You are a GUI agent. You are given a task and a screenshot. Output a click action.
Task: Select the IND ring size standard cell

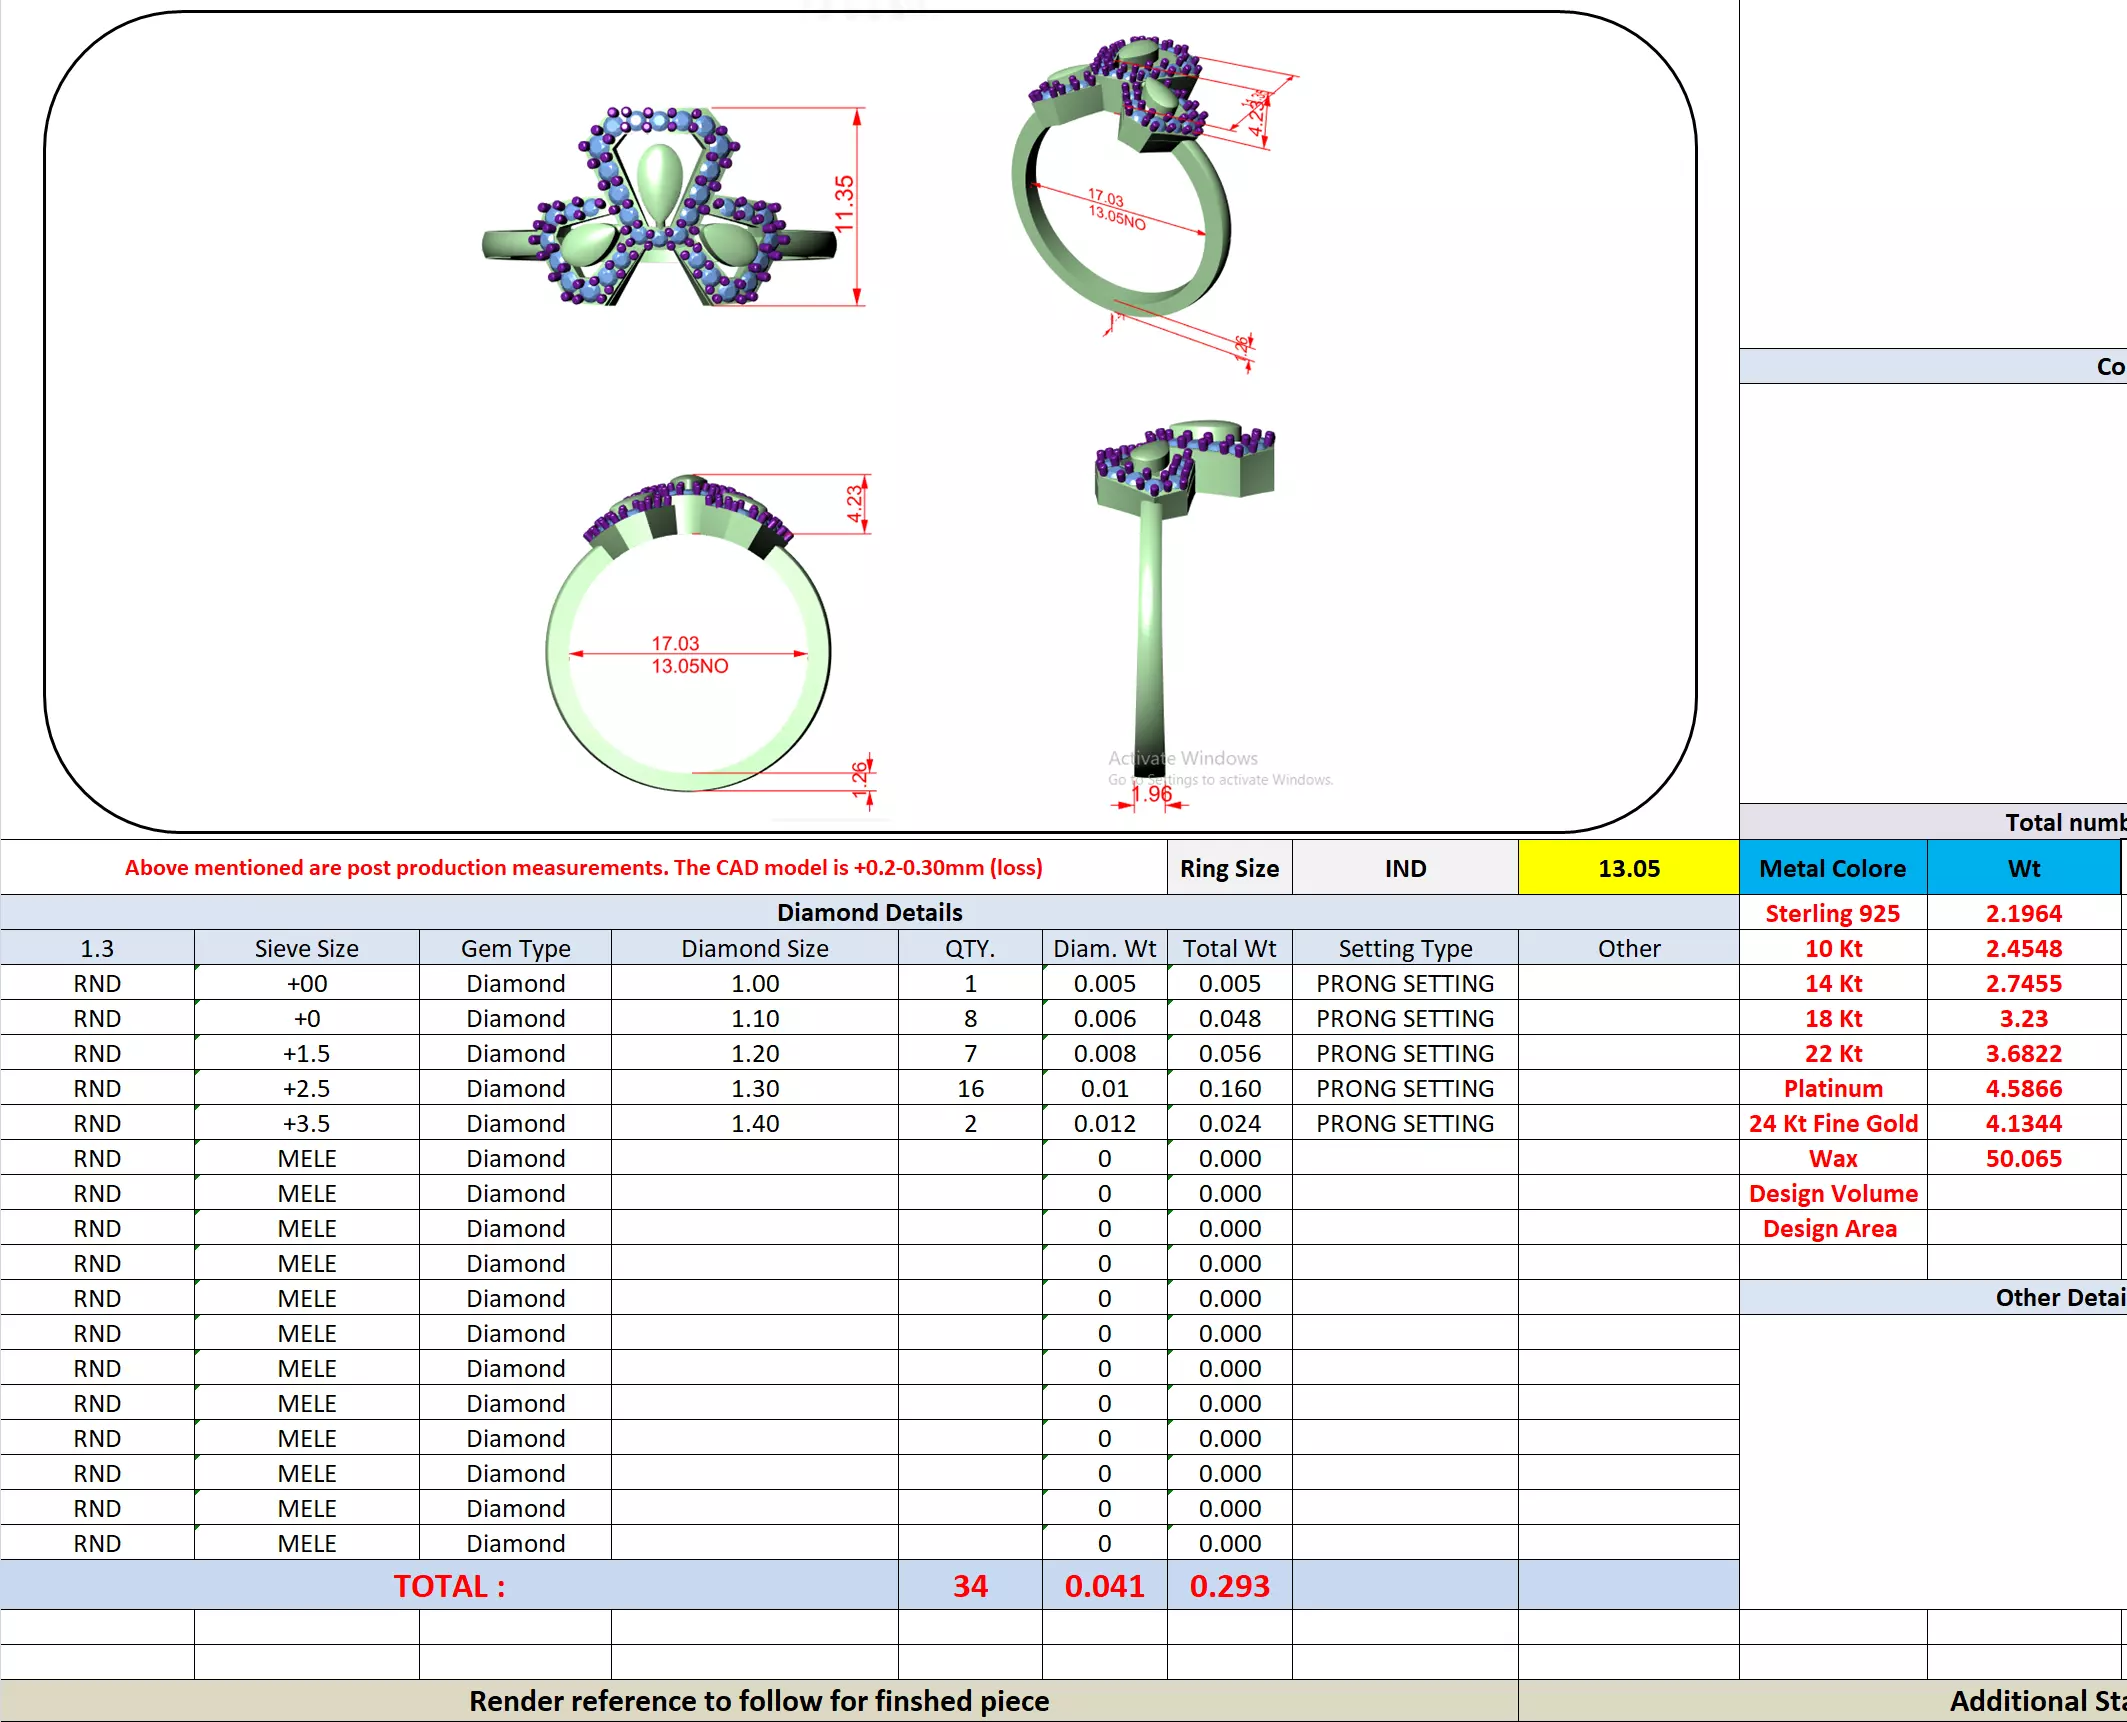tap(1405, 868)
